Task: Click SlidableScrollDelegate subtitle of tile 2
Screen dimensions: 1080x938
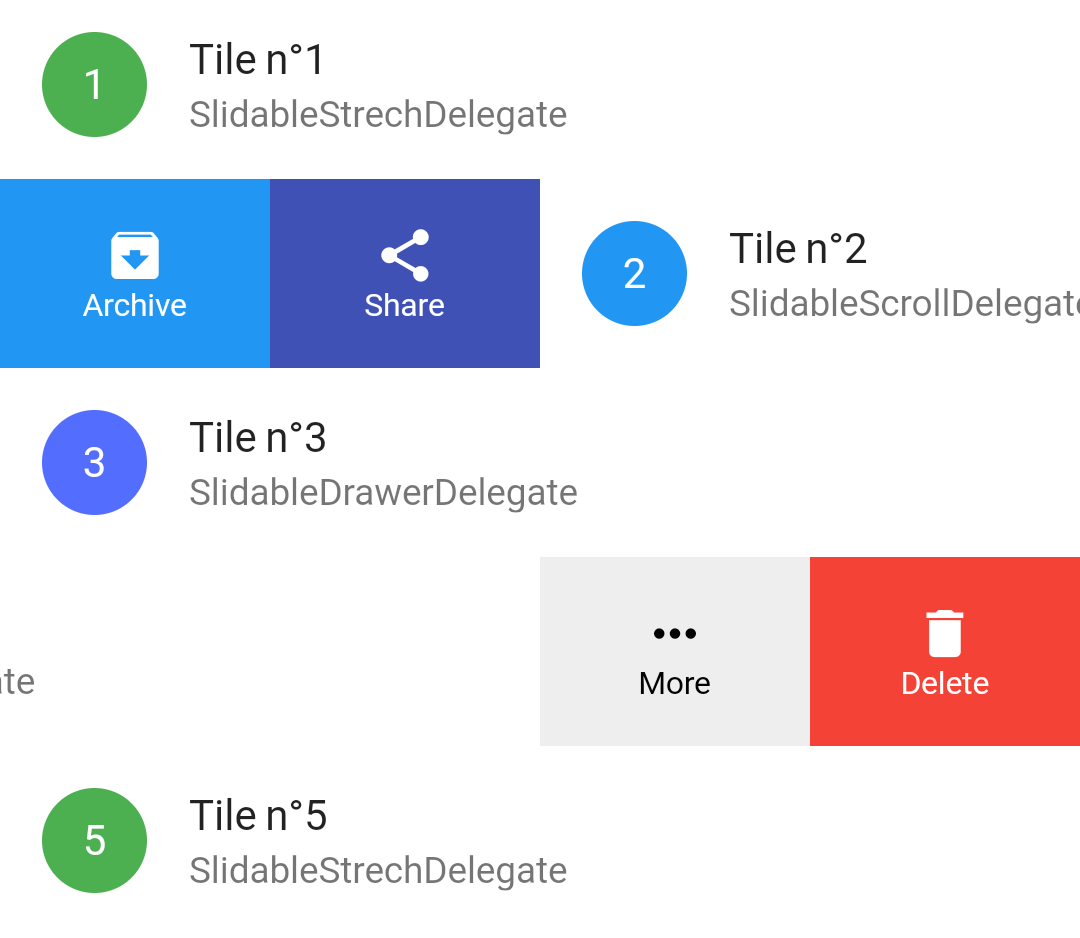Action: 904,304
